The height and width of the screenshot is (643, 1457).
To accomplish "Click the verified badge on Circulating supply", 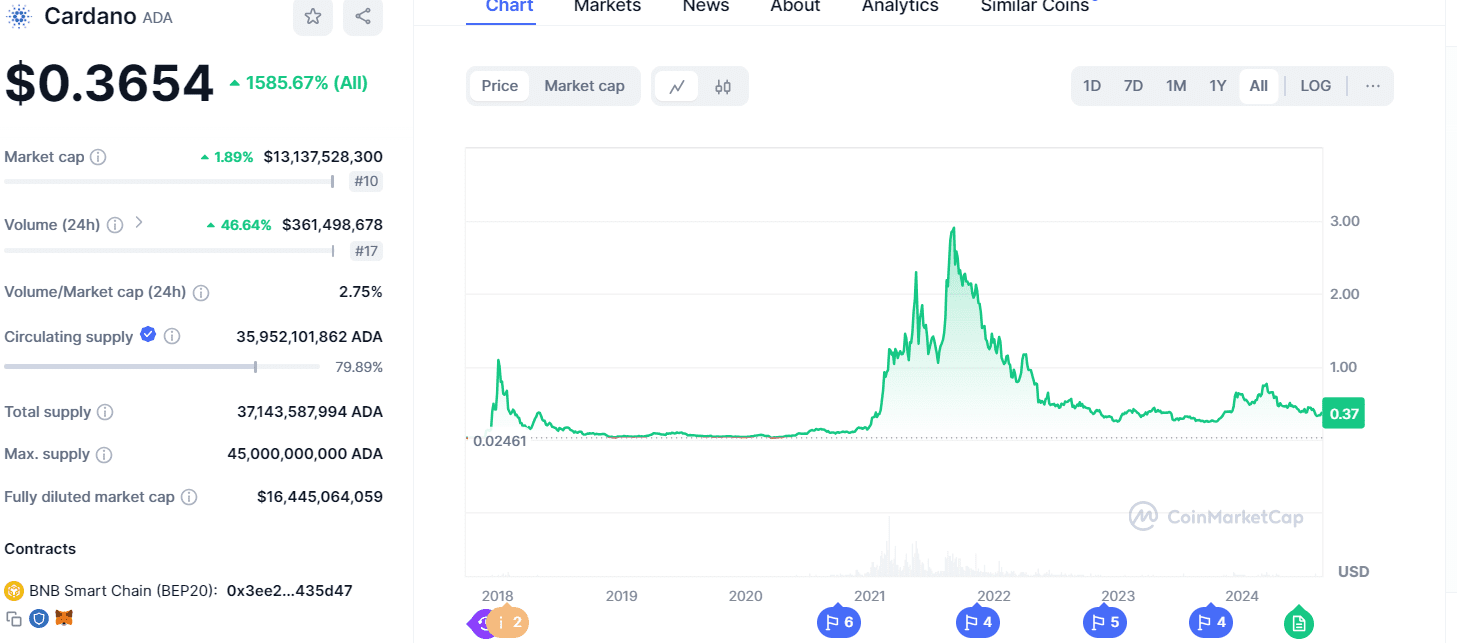I will [147, 334].
